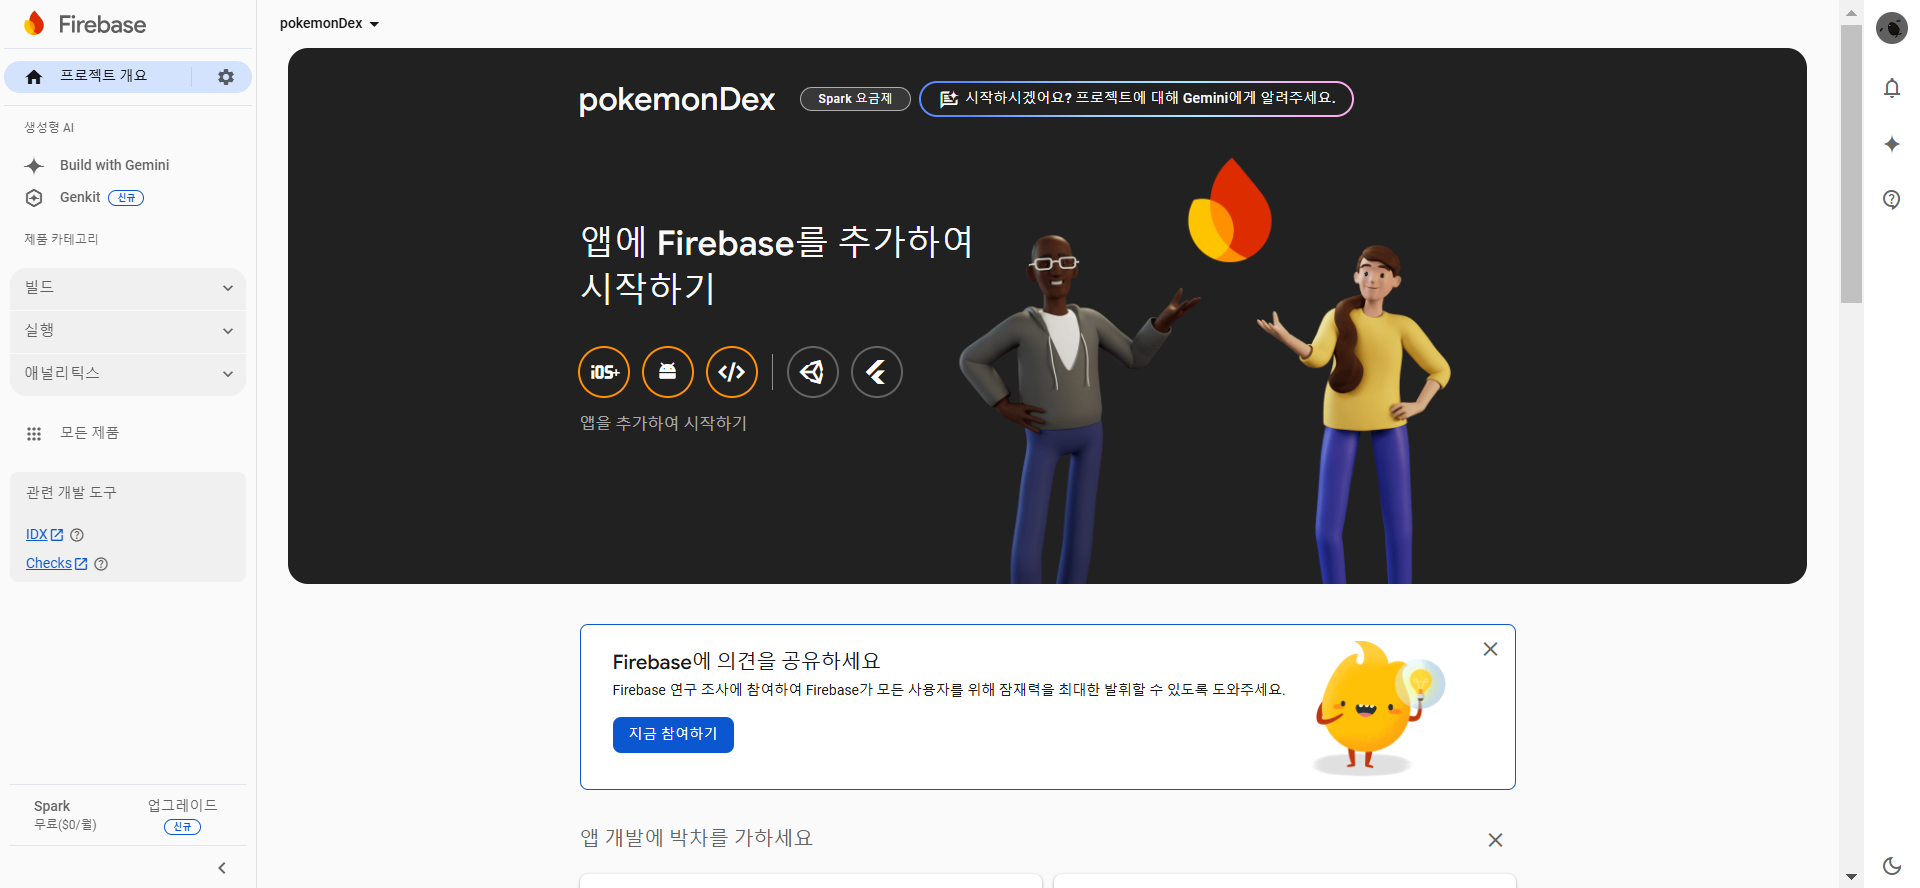The width and height of the screenshot is (1920, 888).
Task: Click the Genkit hexagon icon
Action: click(34, 198)
